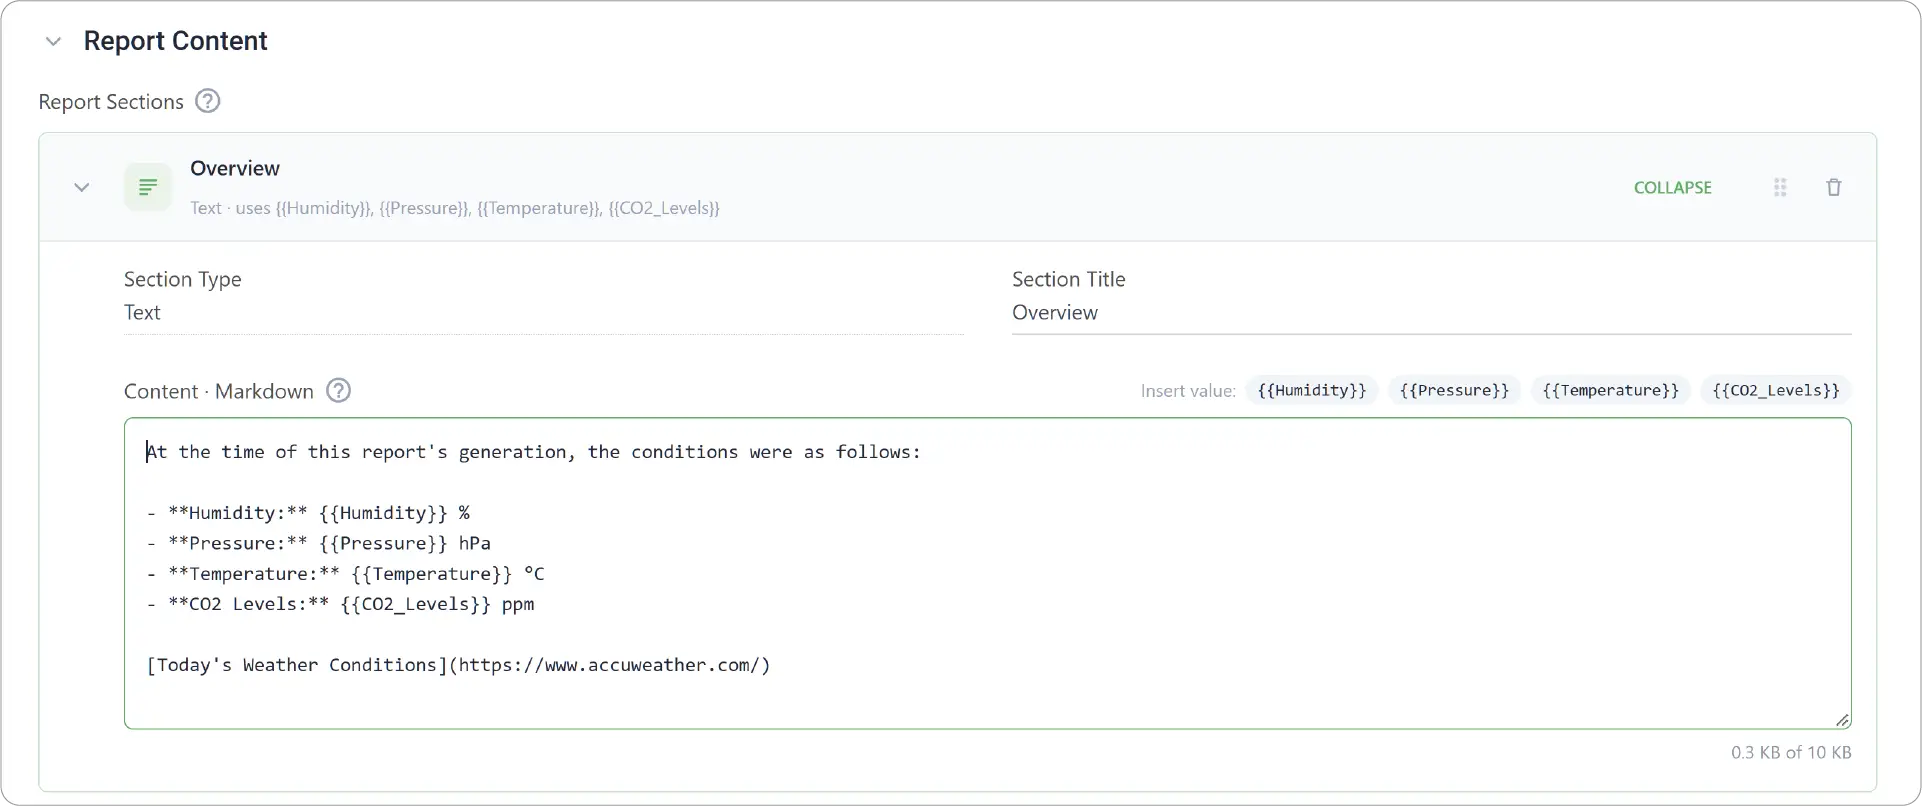The height and width of the screenshot is (806, 1922).
Task: Click the COLLAPSE button
Action: click(x=1673, y=187)
